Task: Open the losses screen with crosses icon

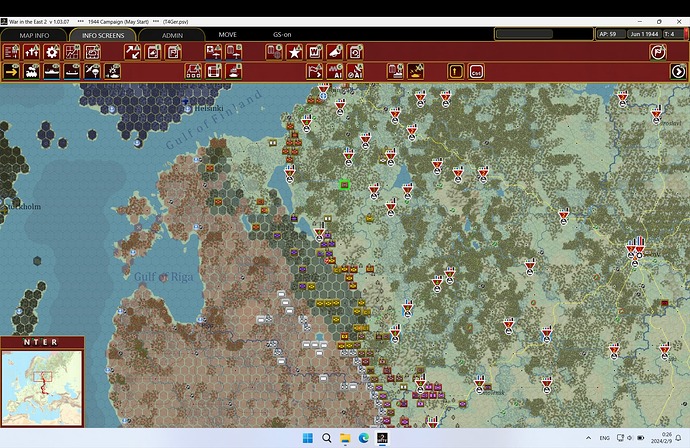Action: tap(32, 52)
